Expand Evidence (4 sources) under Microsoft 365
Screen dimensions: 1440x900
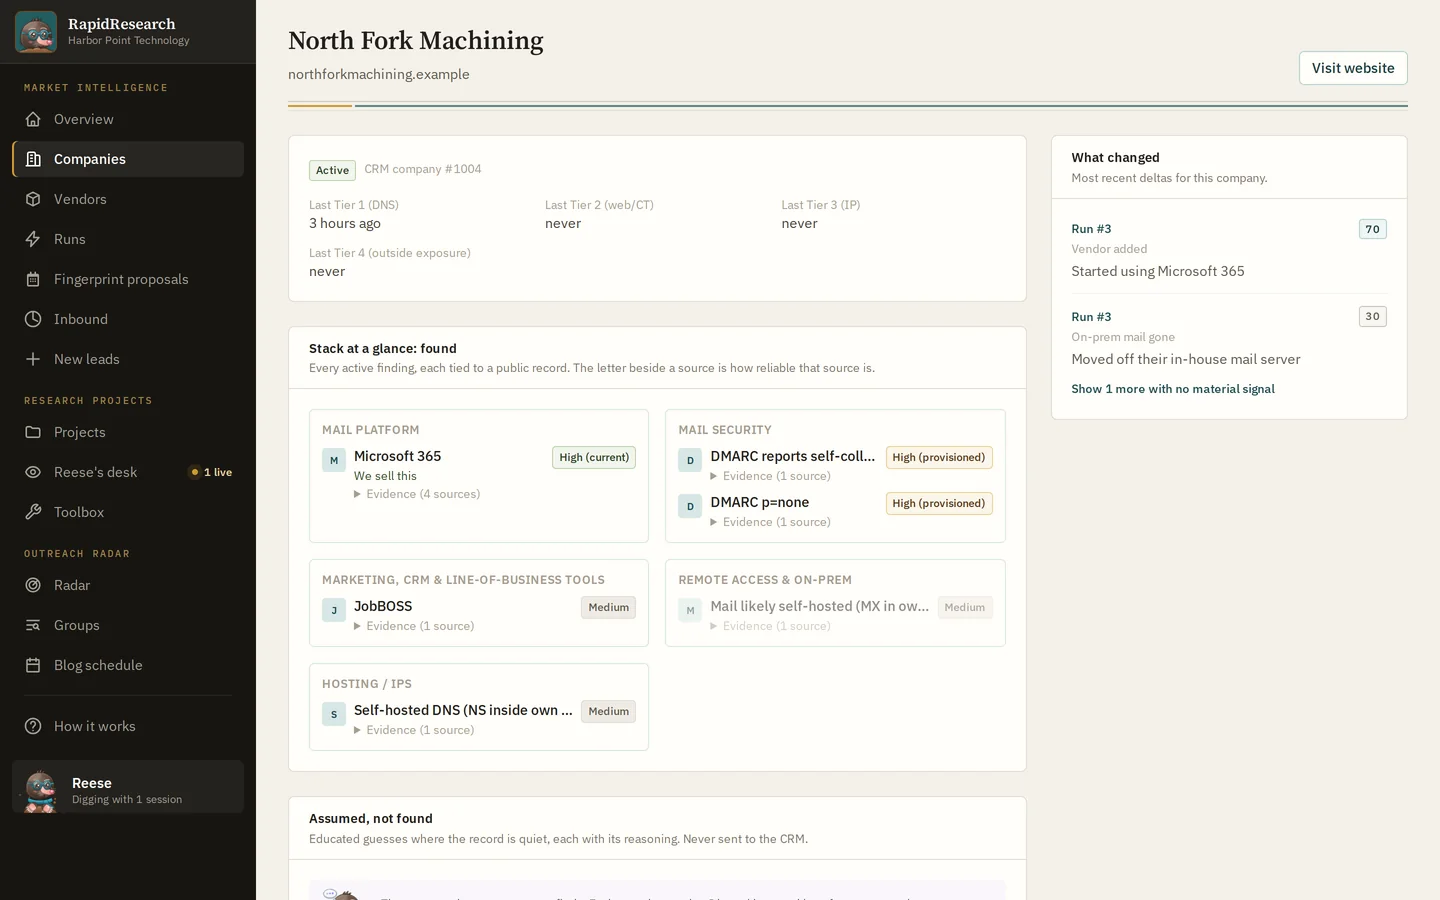click(x=417, y=494)
